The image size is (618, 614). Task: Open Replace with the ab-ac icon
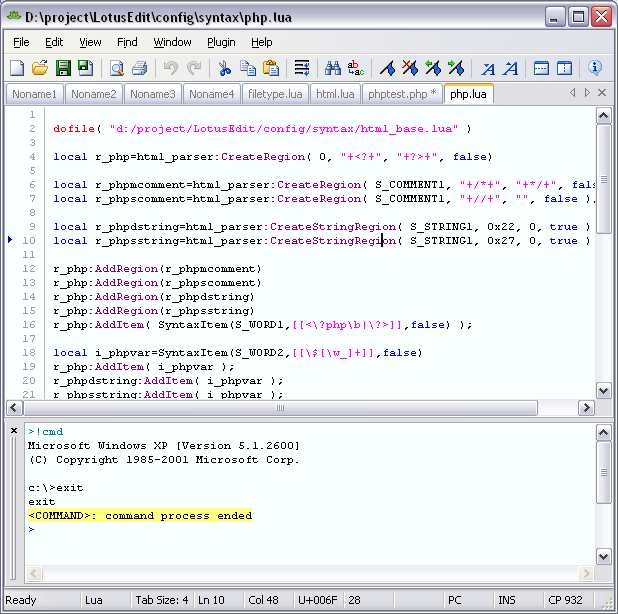tap(356, 68)
